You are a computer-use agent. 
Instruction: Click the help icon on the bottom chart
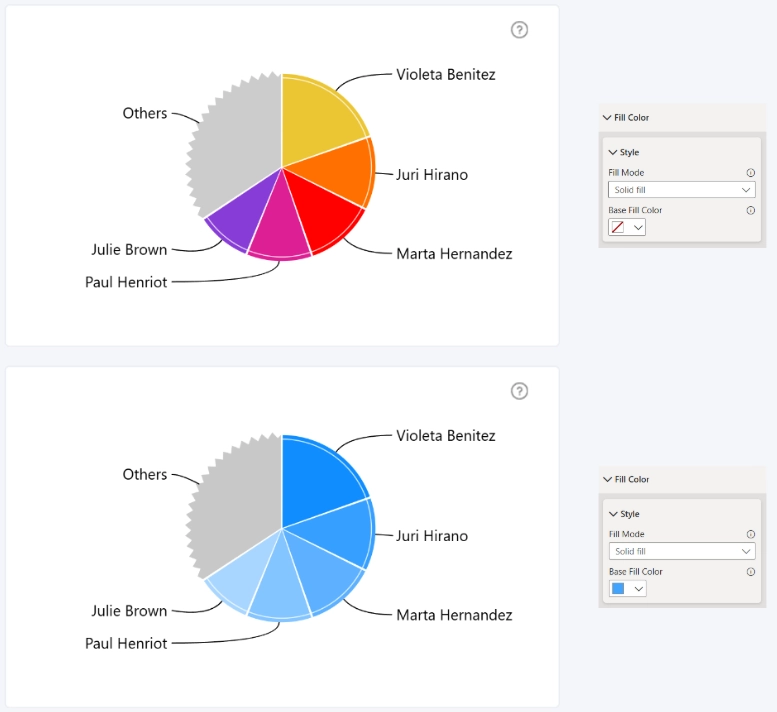click(x=519, y=391)
